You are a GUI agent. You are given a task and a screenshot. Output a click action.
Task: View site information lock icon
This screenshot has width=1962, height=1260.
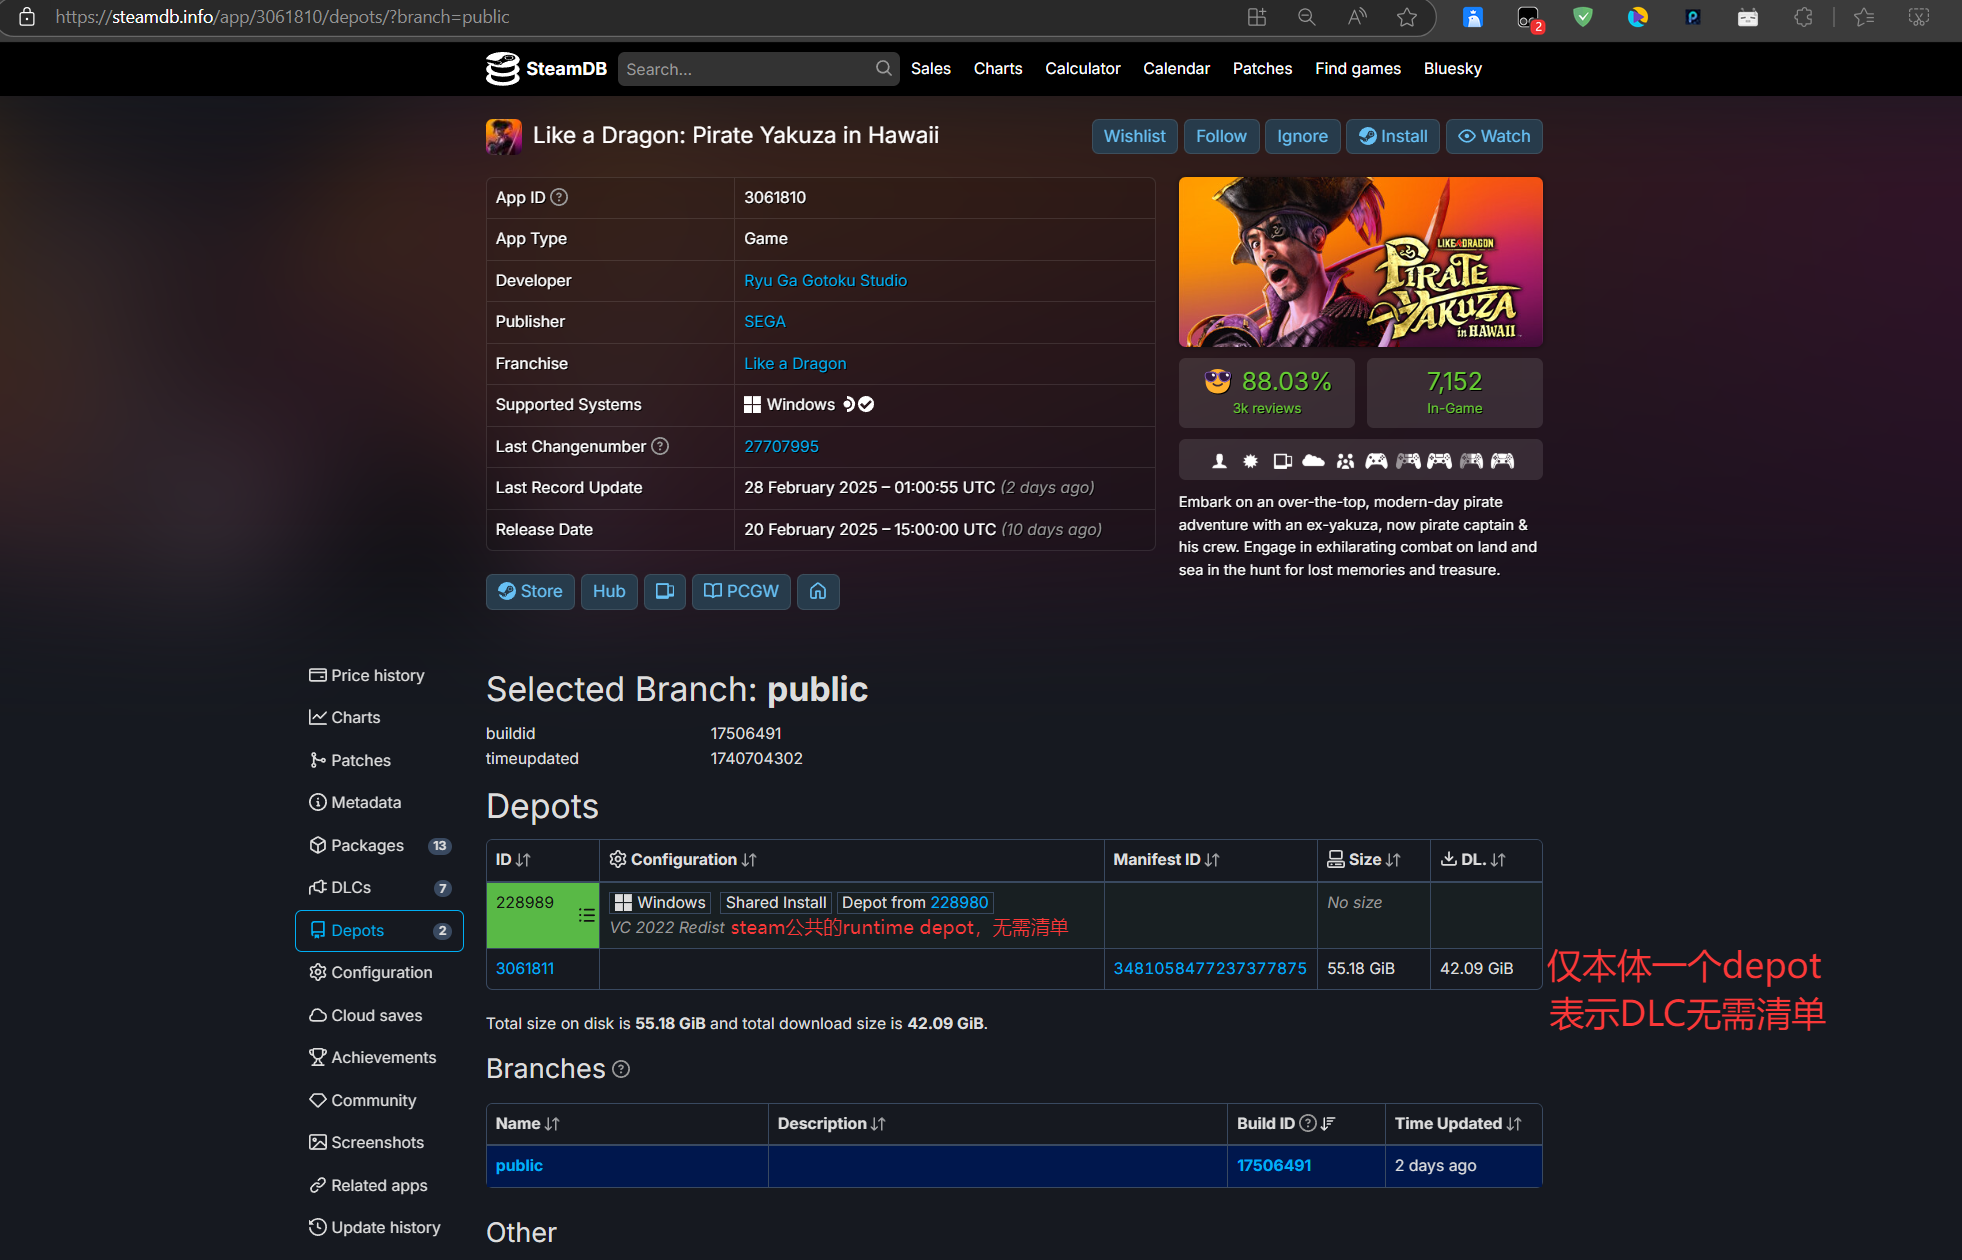click(27, 17)
